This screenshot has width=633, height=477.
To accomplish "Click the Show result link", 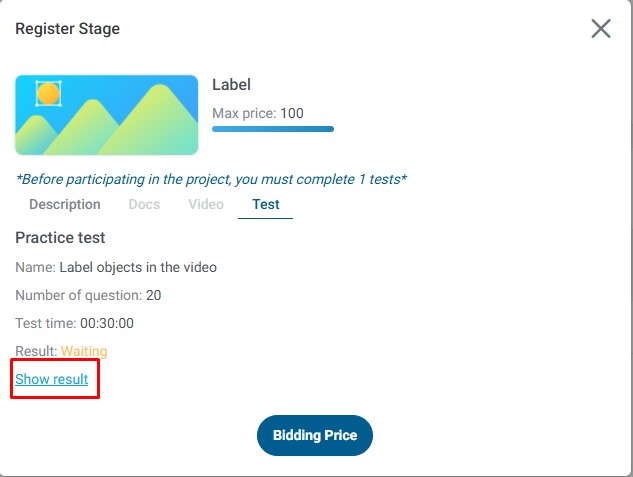I will point(52,379).
